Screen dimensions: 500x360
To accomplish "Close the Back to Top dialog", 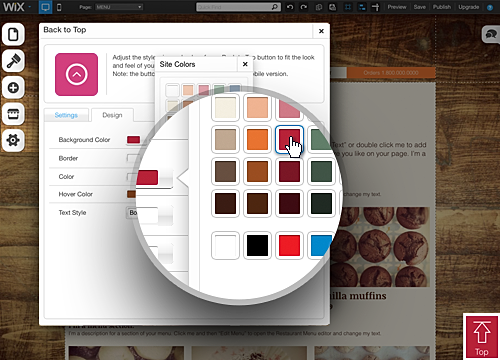I will point(321,31).
